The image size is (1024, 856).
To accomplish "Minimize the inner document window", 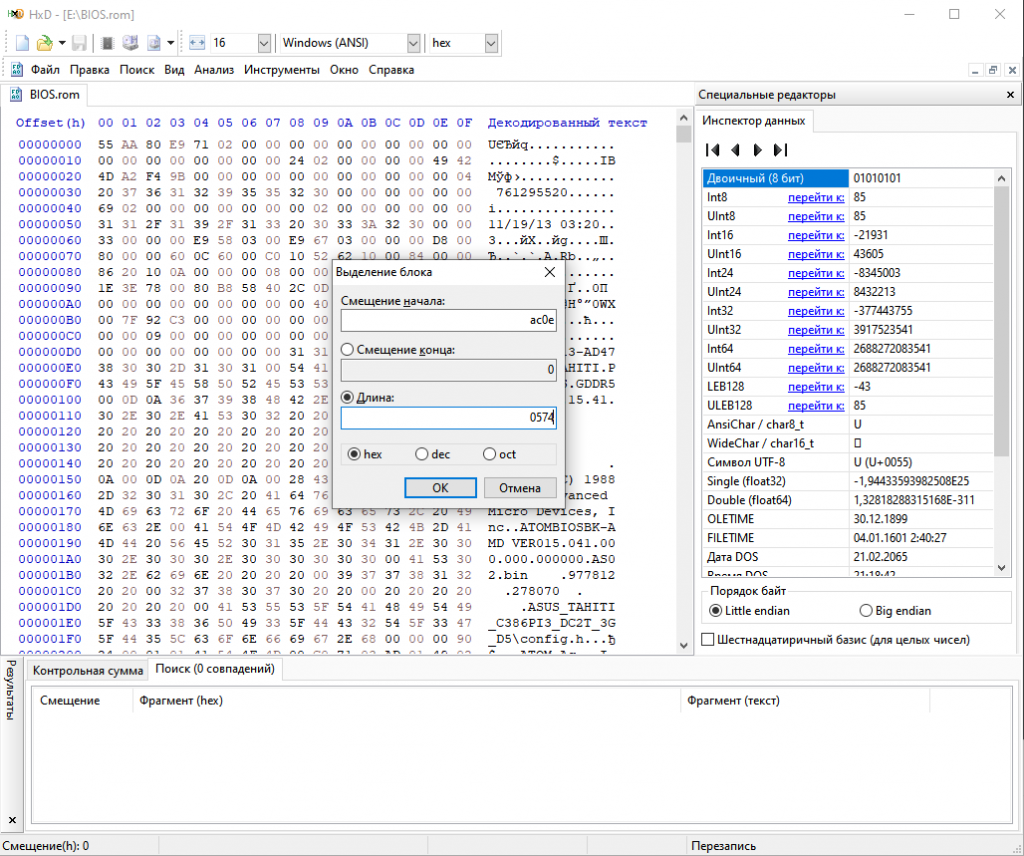I will click(975, 70).
